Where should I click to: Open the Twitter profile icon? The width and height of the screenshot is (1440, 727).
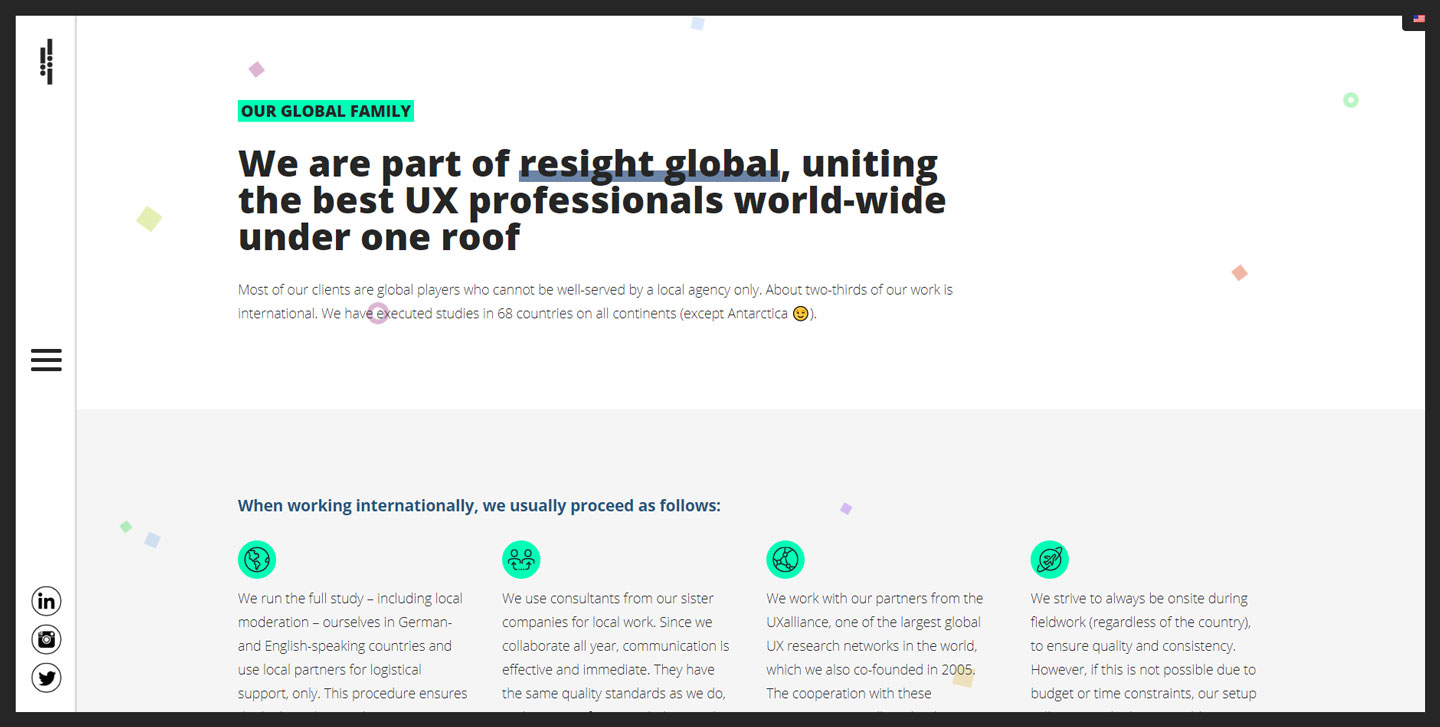[x=46, y=678]
